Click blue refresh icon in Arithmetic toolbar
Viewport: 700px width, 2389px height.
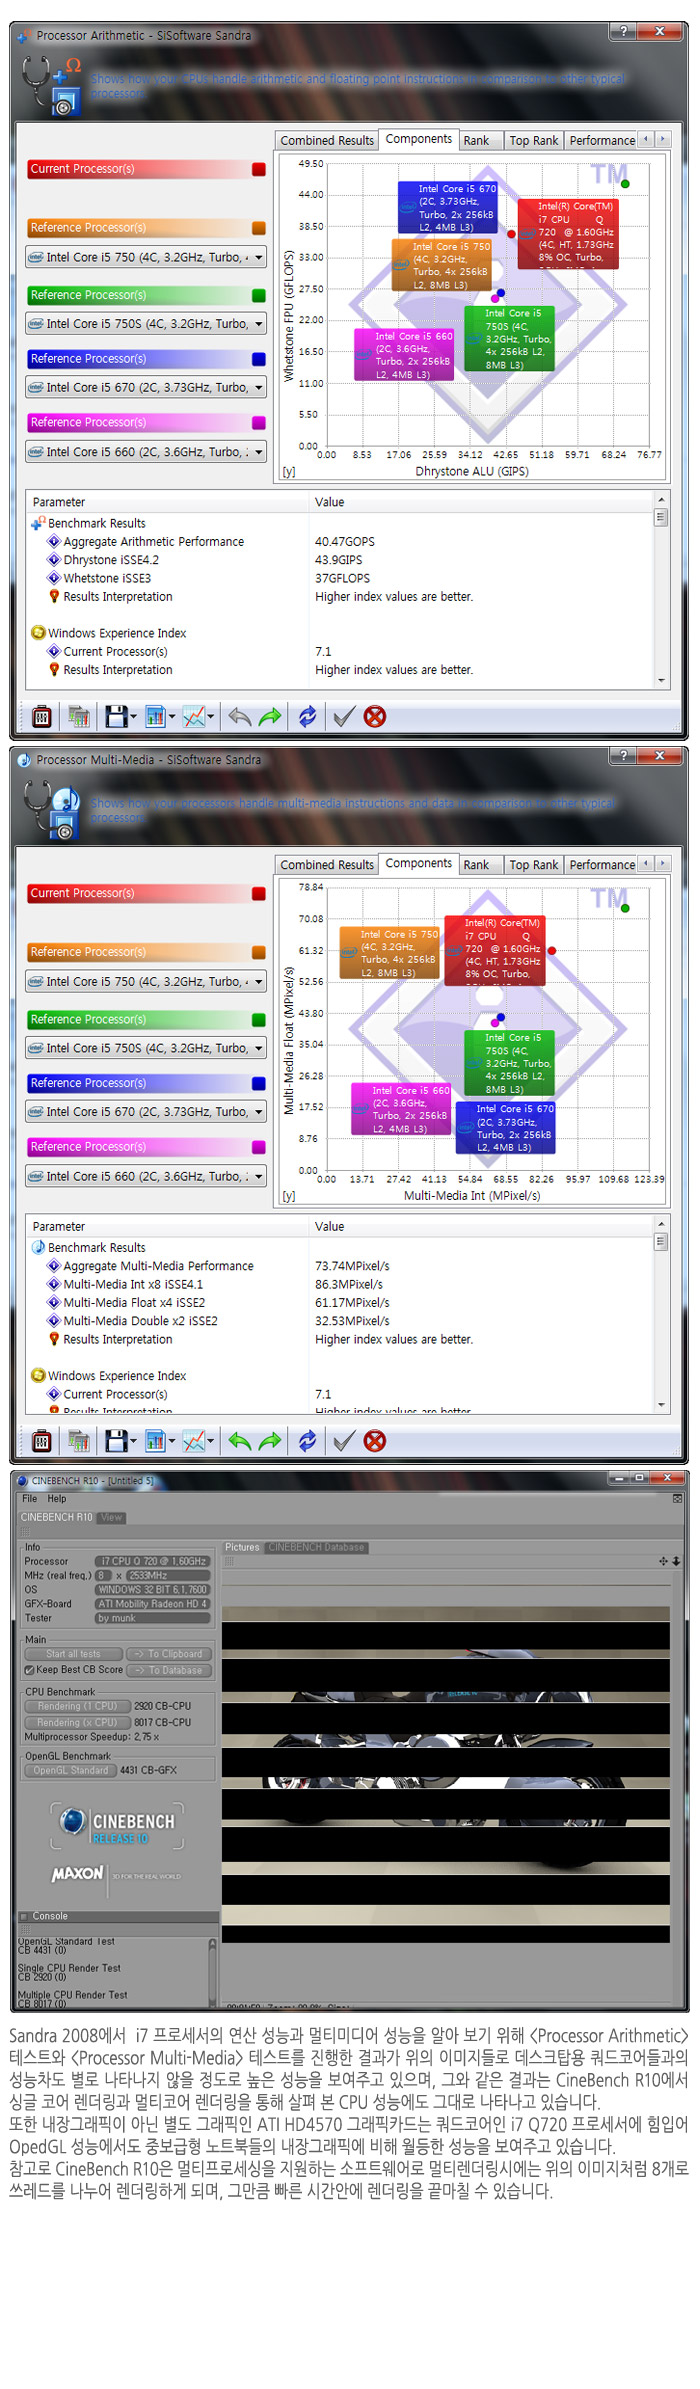(x=308, y=716)
